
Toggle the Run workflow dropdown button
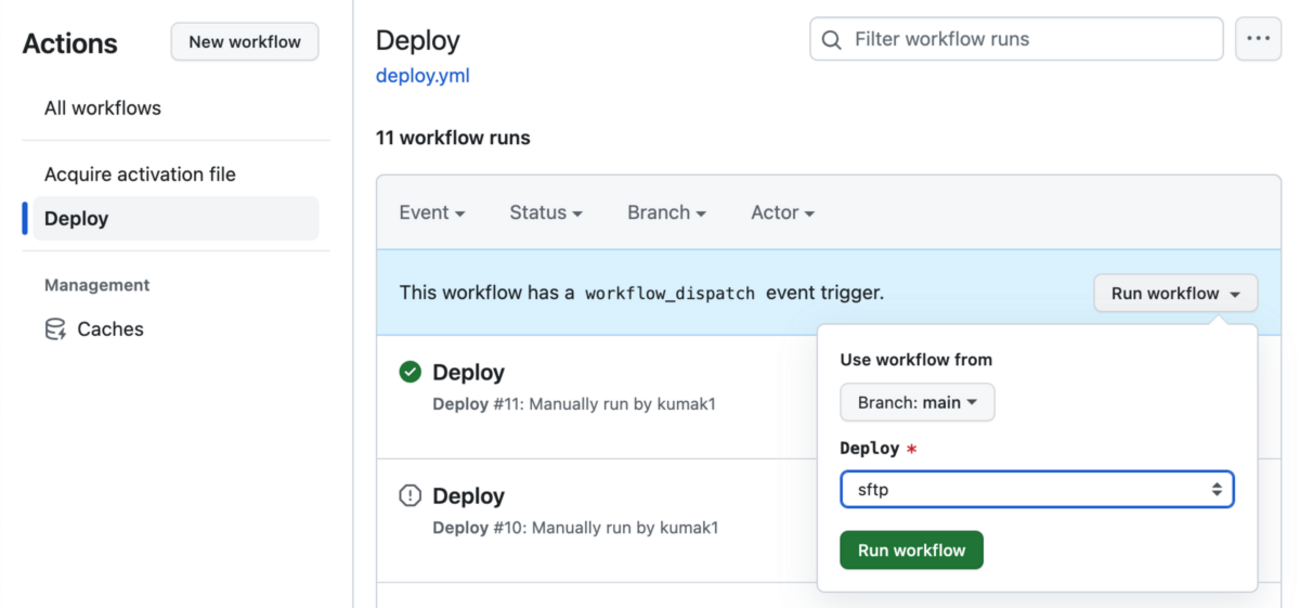coord(1175,293)
